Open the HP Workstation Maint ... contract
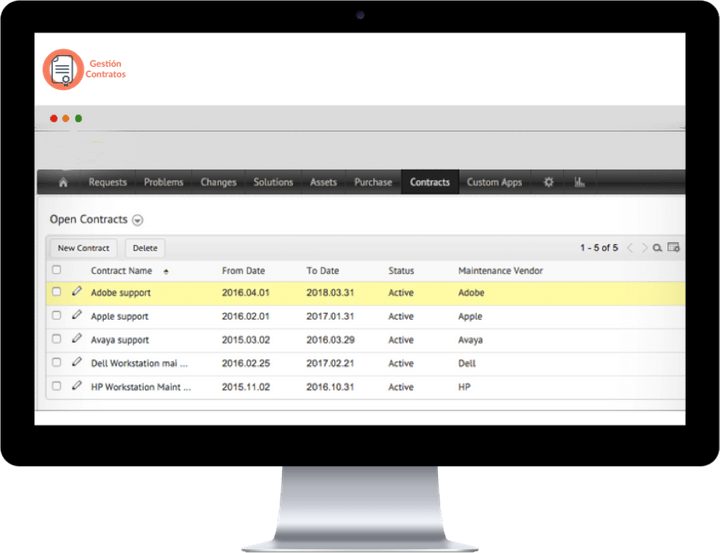The height and width of the screenshot is (553, 720). [x=141, y=387]
